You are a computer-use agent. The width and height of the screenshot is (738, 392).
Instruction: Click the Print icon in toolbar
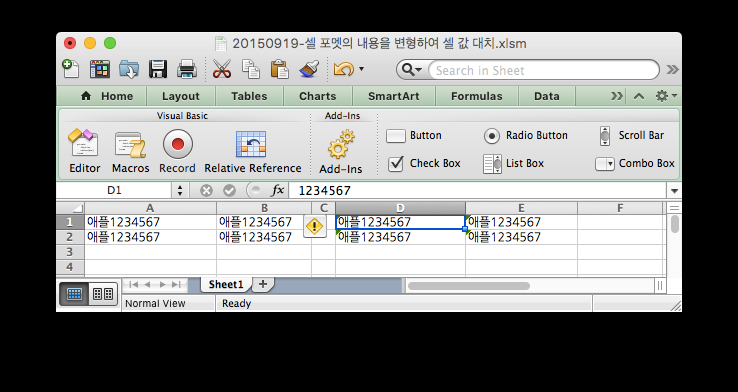click(186, 69)
